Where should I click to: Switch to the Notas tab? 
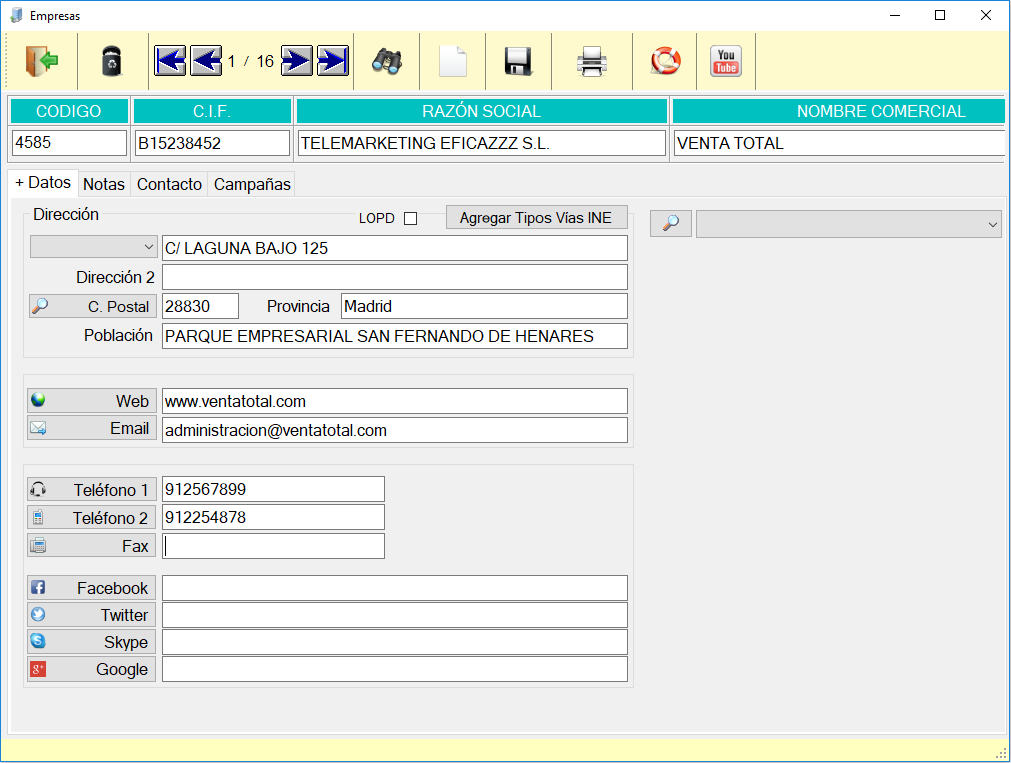[x=104, y=184]
